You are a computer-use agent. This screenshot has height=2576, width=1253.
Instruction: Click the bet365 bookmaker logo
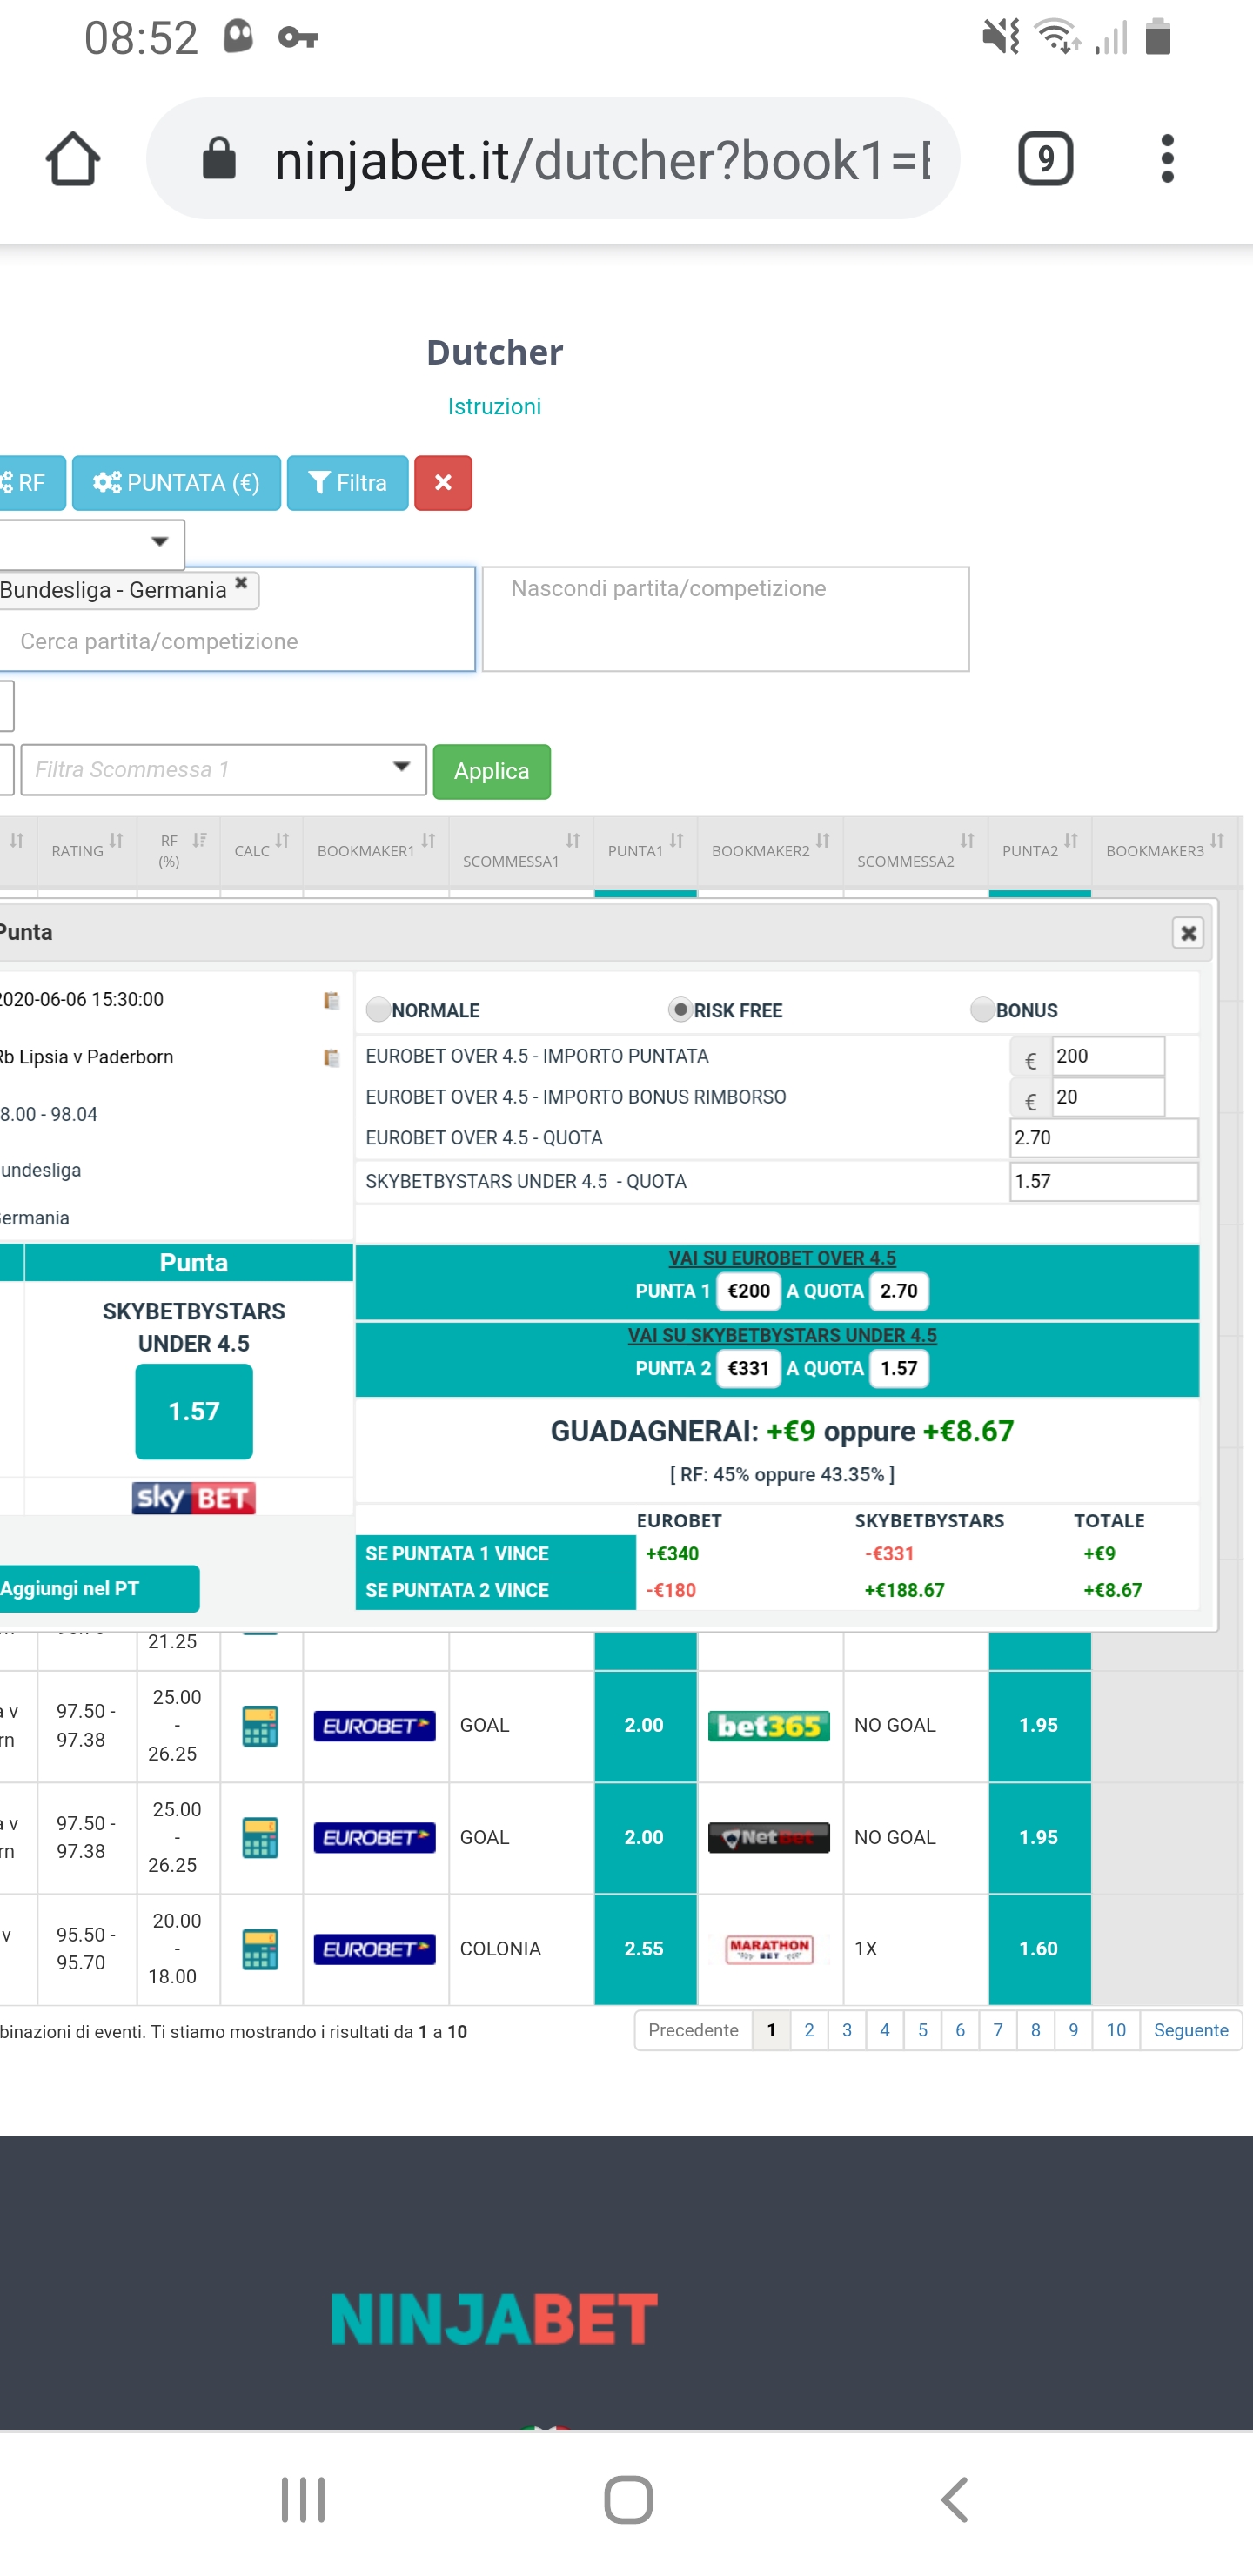coord(768,1726)
